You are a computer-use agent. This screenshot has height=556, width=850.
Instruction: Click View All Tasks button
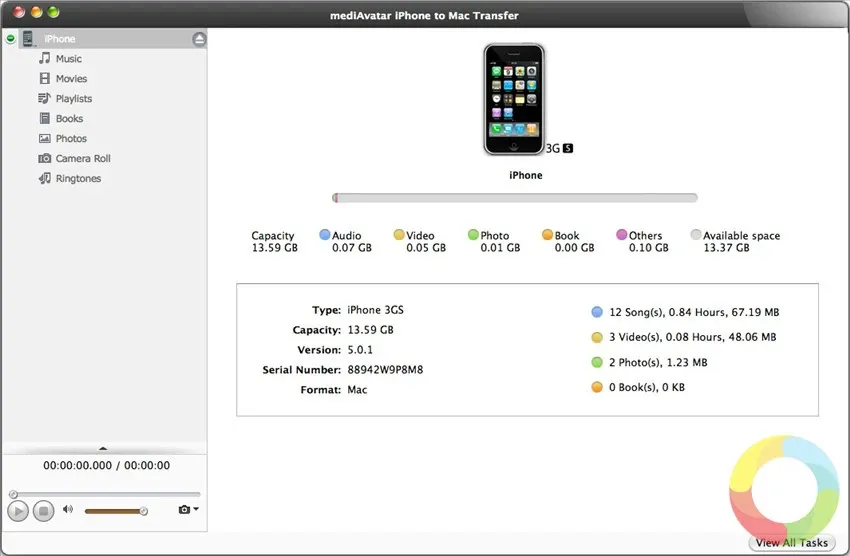[791, 542]
